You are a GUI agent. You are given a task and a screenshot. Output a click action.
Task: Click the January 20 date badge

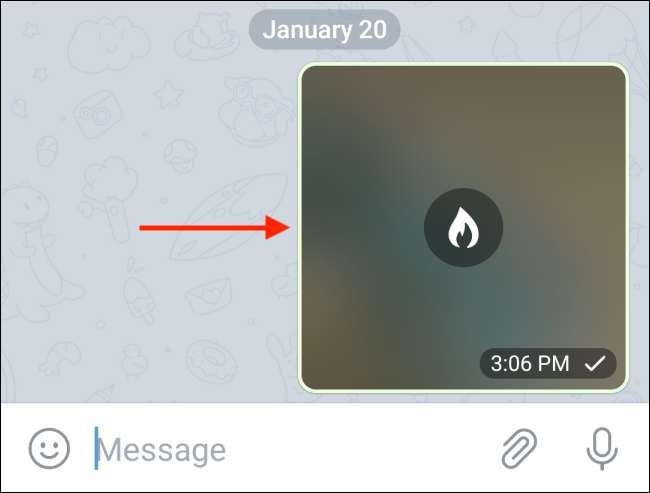(324, 30)
